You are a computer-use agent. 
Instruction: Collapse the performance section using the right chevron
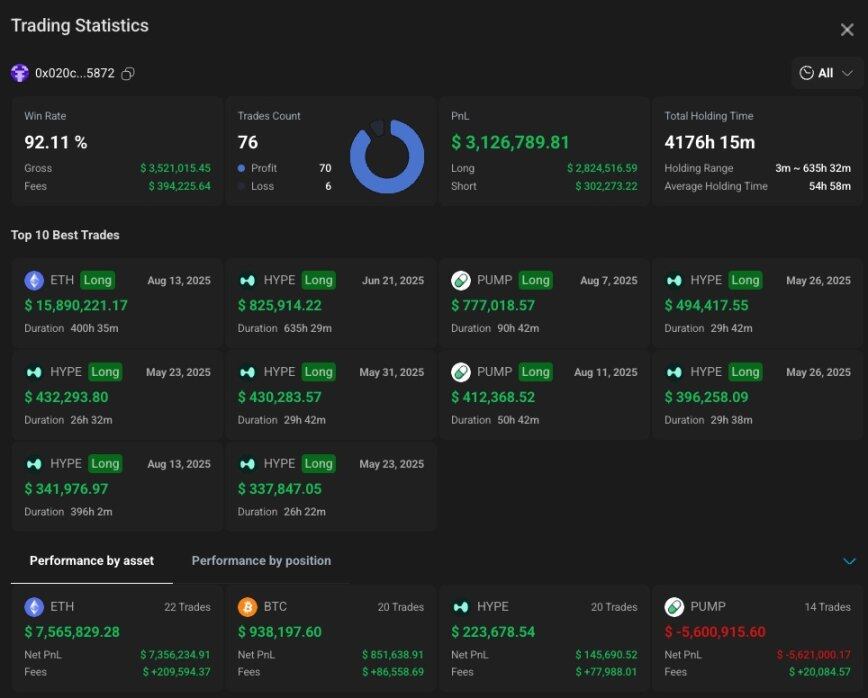(x=850, y=561)
